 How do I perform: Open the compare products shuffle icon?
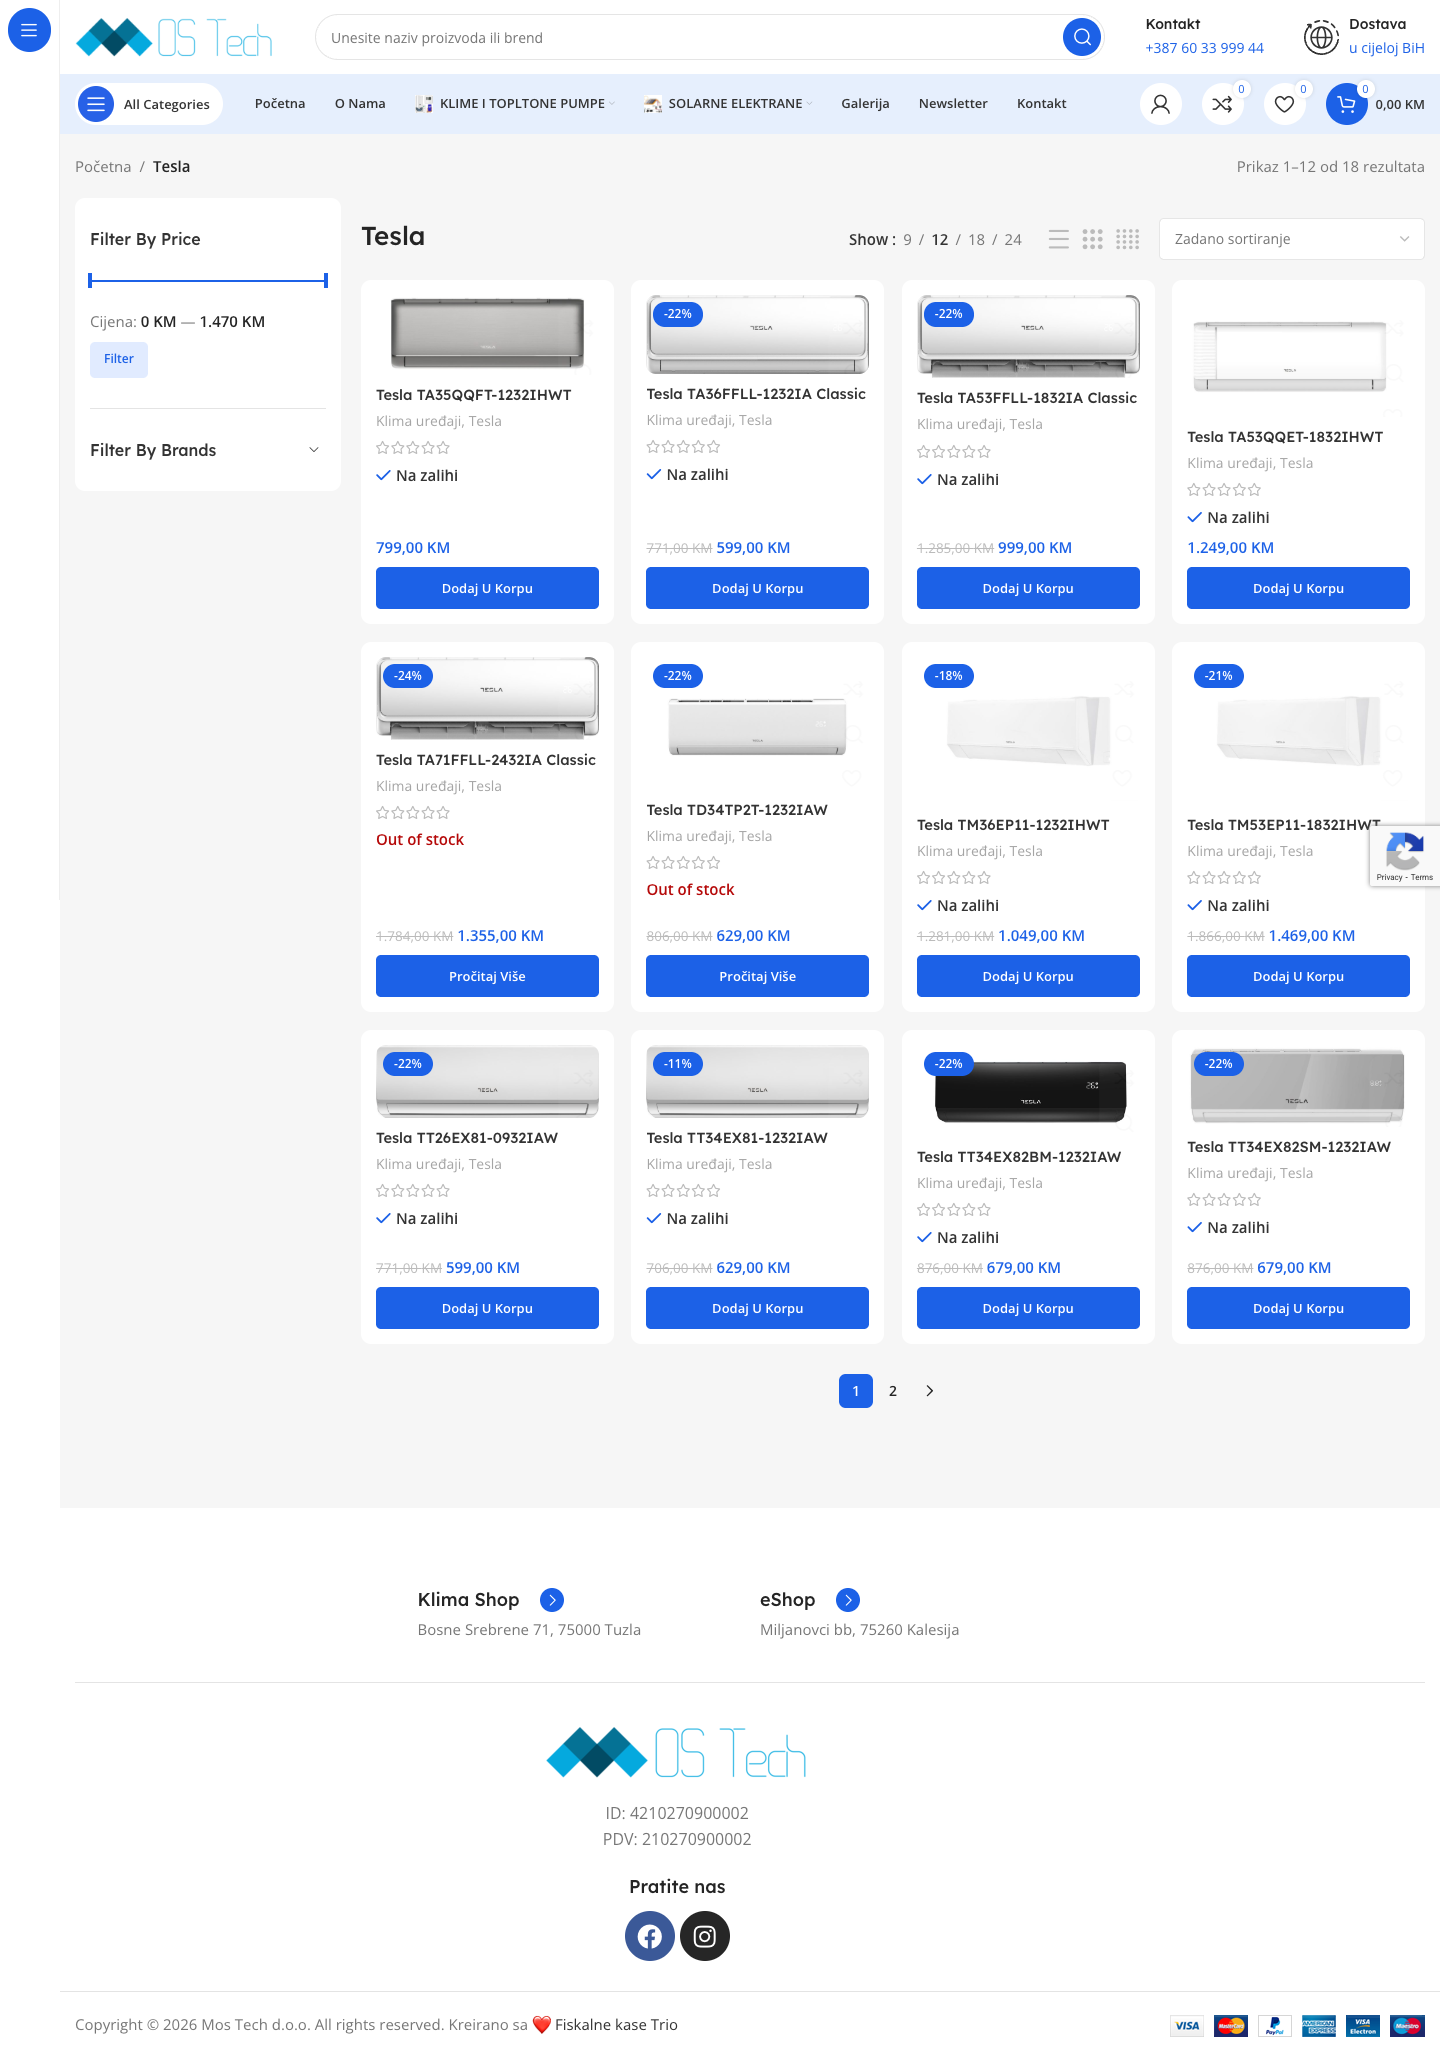(1222, 104)
